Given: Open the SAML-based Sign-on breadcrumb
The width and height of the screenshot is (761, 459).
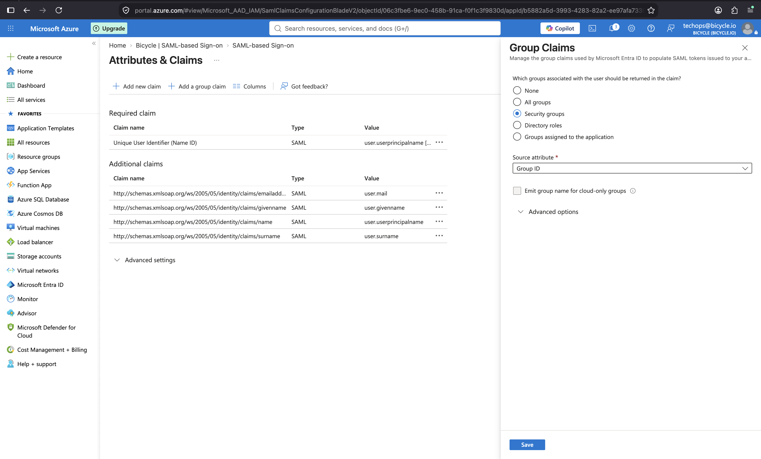Looking at the screenshot, I should click(263, 45).
